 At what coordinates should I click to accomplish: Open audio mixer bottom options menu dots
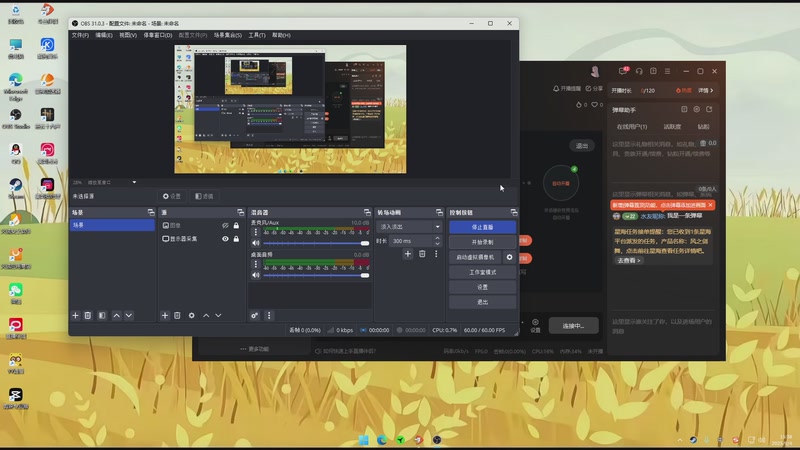(x=269, y=316)
